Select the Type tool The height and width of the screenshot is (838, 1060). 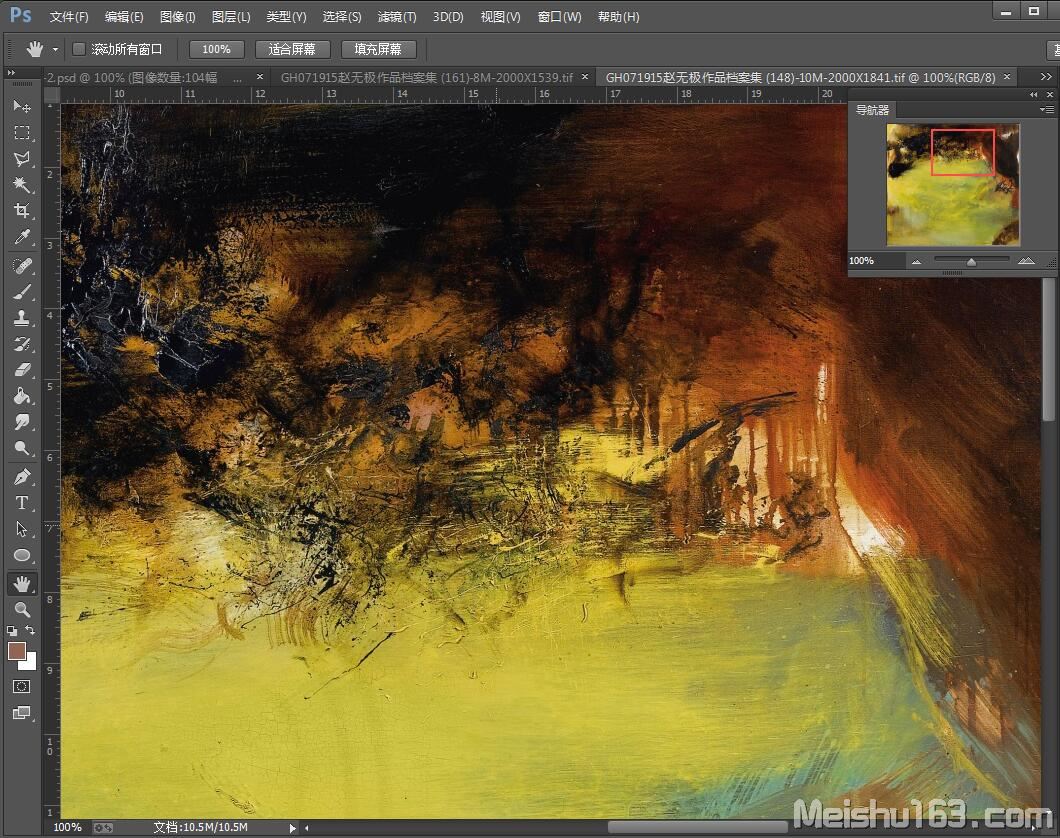point(22,503)
